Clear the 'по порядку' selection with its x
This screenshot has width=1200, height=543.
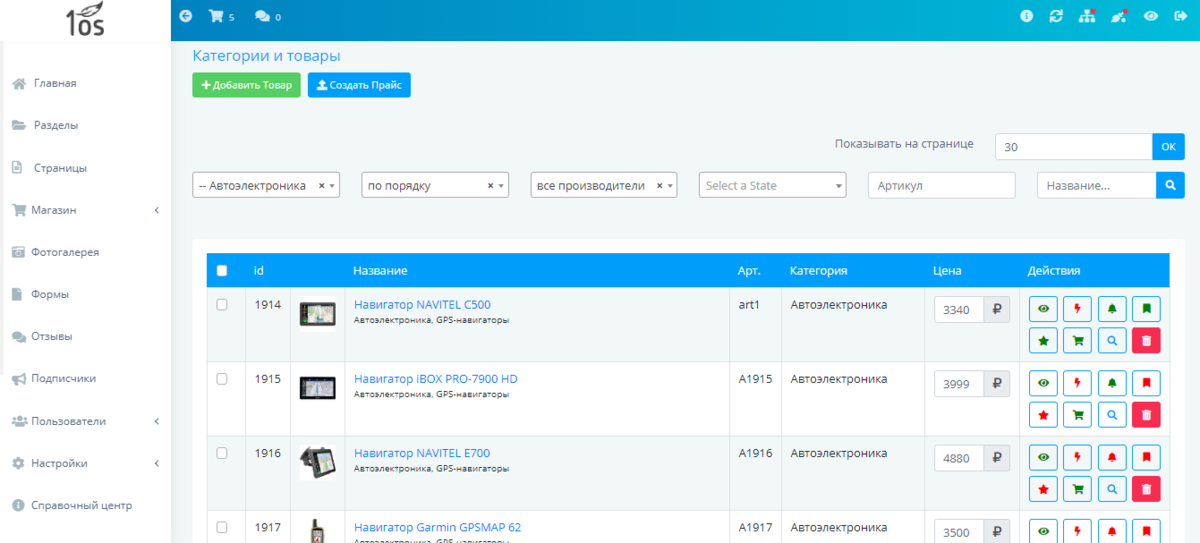click(491, 185)
